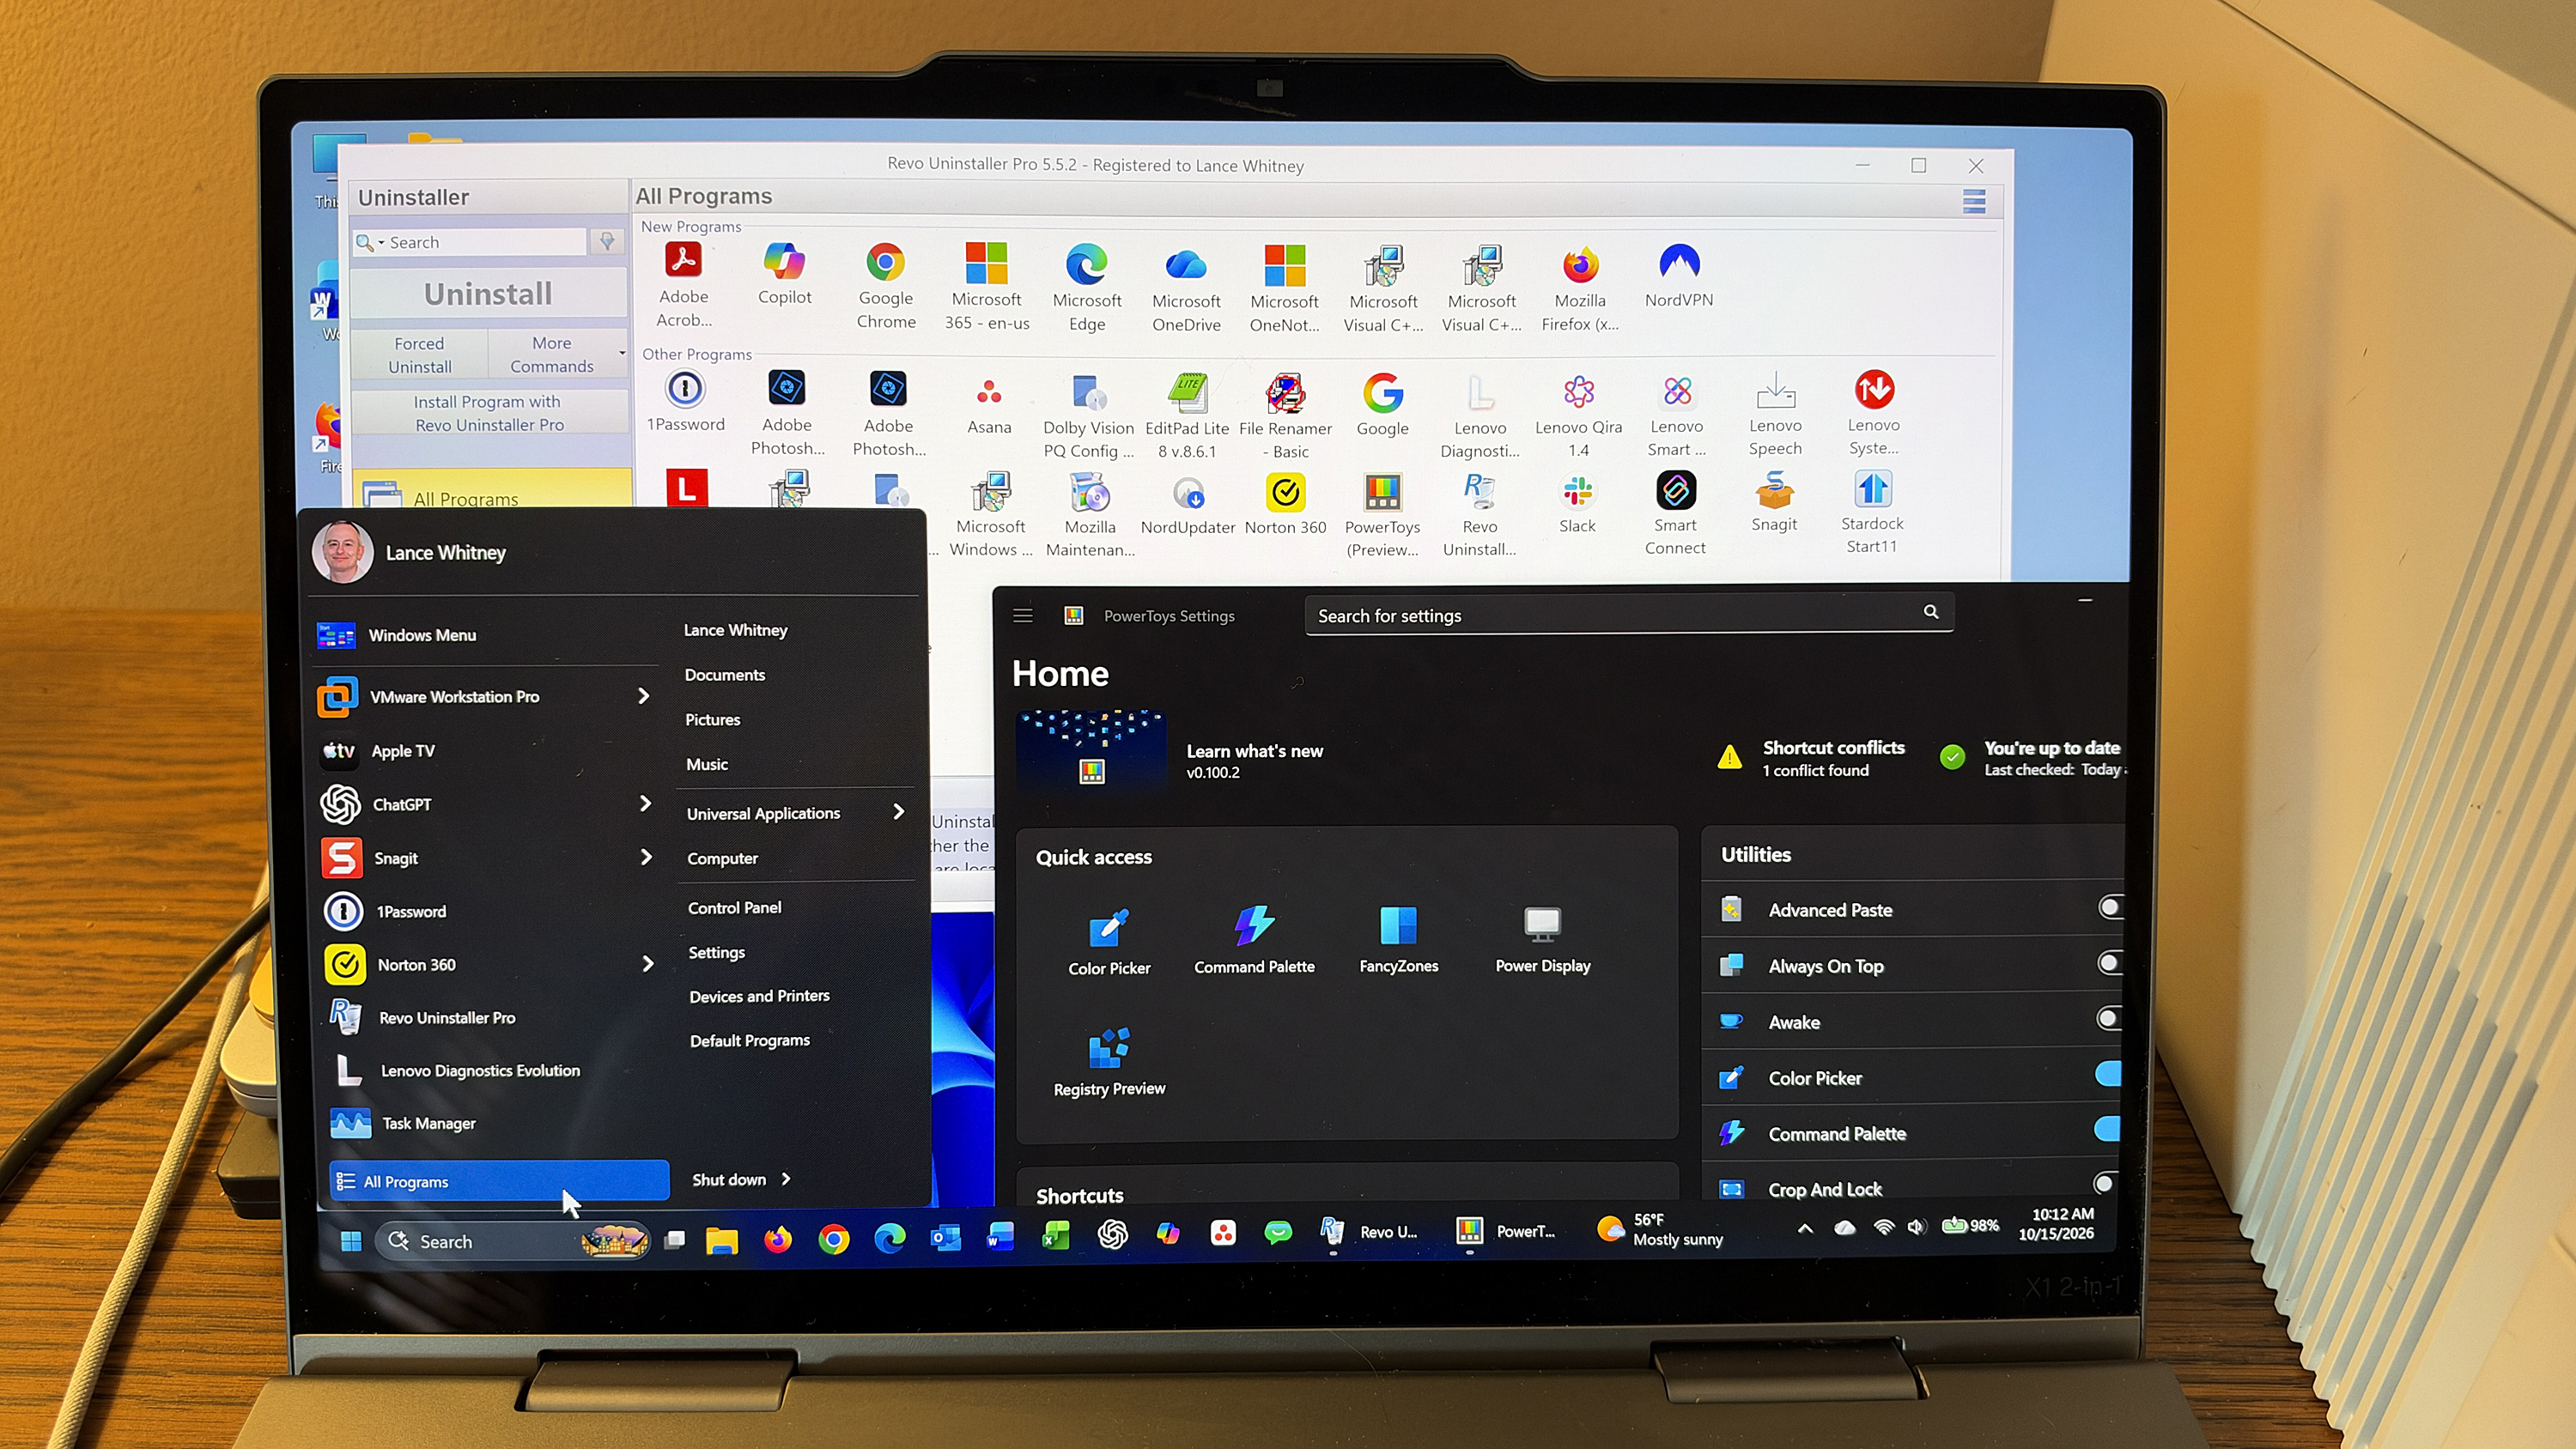Expand Universal Applications submenu arrow
The height and width of the screenshot is (1449, 2576).
[x=898, y=812]
